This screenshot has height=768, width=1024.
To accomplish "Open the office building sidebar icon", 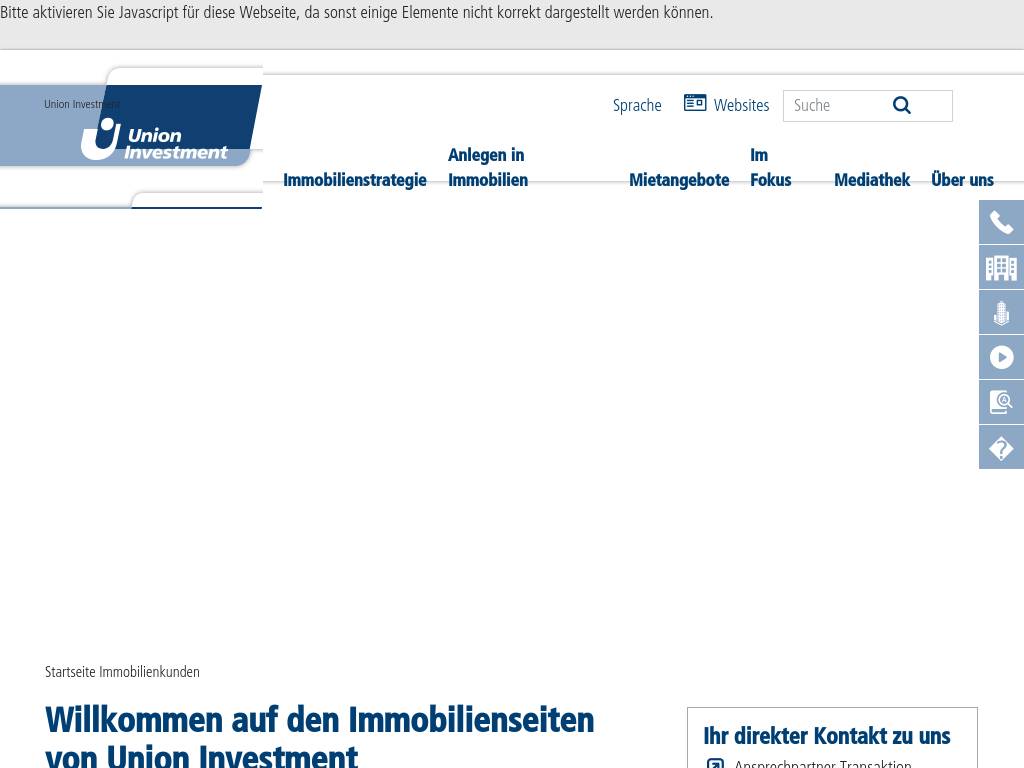I will tap(1001, 267).
